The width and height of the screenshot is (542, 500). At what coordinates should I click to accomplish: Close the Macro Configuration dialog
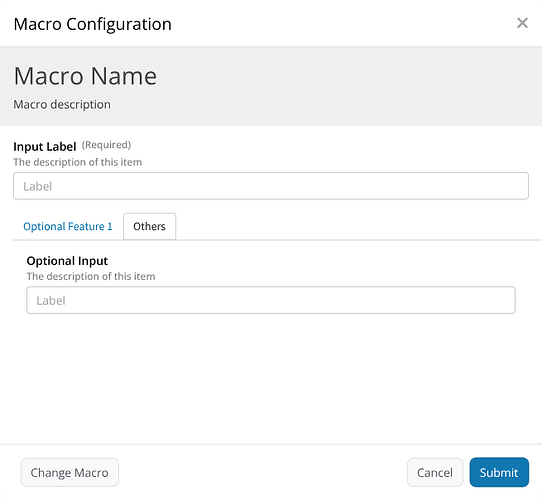click(x=522, y=23)
